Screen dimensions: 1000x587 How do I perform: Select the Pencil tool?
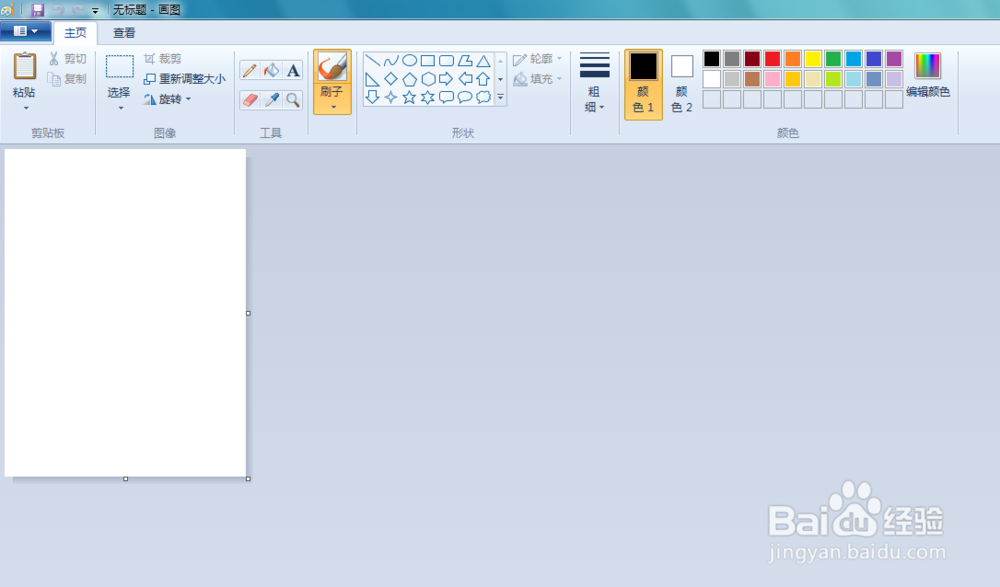click(250, 70)
